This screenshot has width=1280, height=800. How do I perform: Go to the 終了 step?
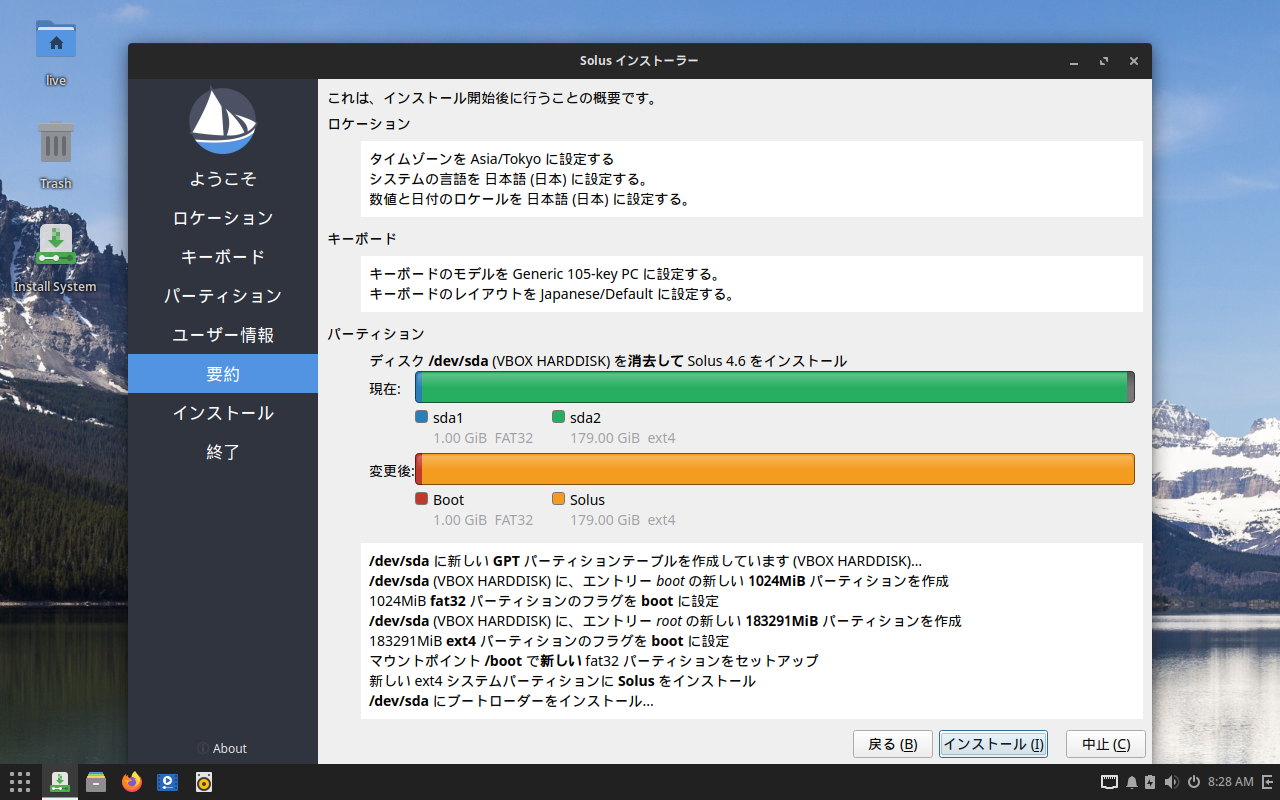pos(223,452)
